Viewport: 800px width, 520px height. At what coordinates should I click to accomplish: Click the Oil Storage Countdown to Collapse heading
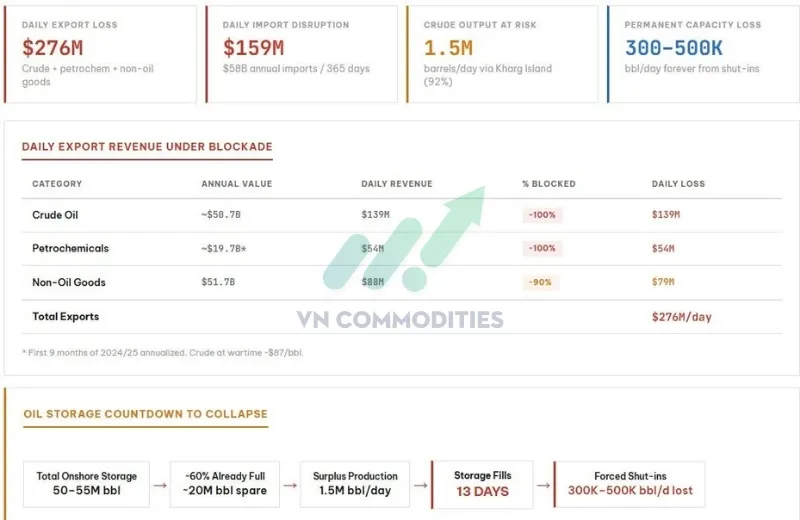(145, 414)
